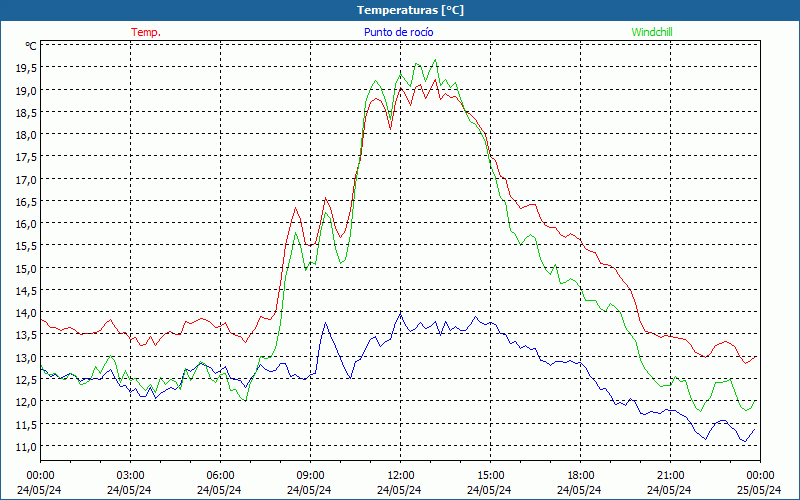The height and width of the screenshot is (500, 800).
Task: Click the 17,5 y-axis value
Action: [26, 157]
